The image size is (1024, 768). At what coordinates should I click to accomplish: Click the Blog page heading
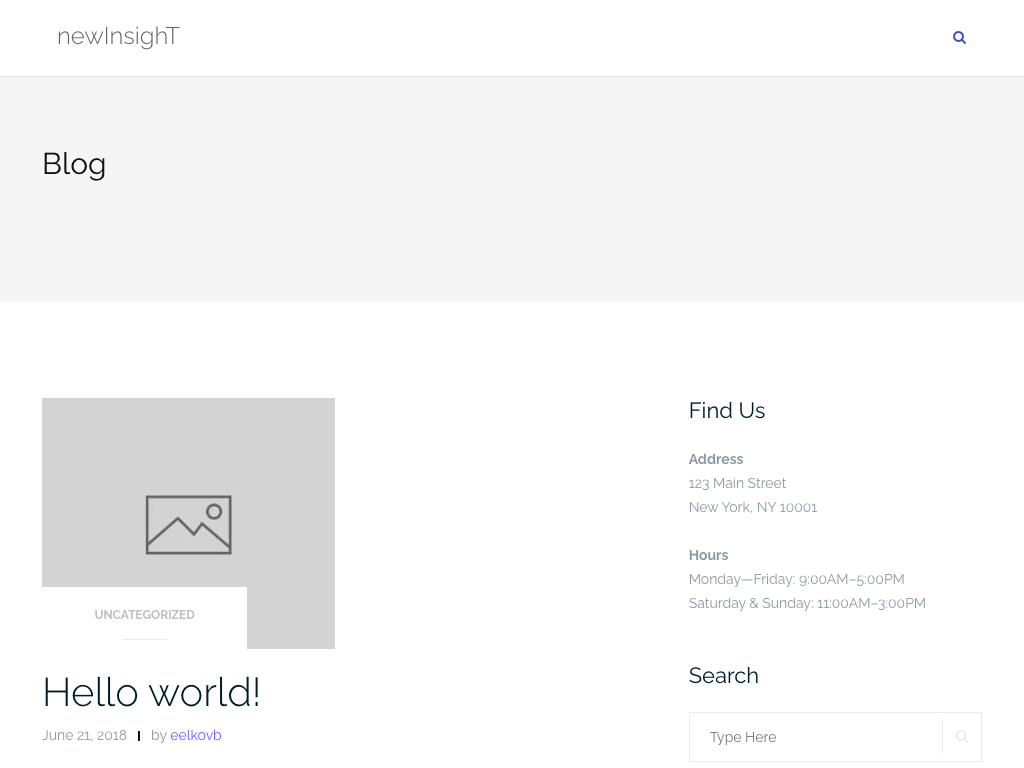74,164
